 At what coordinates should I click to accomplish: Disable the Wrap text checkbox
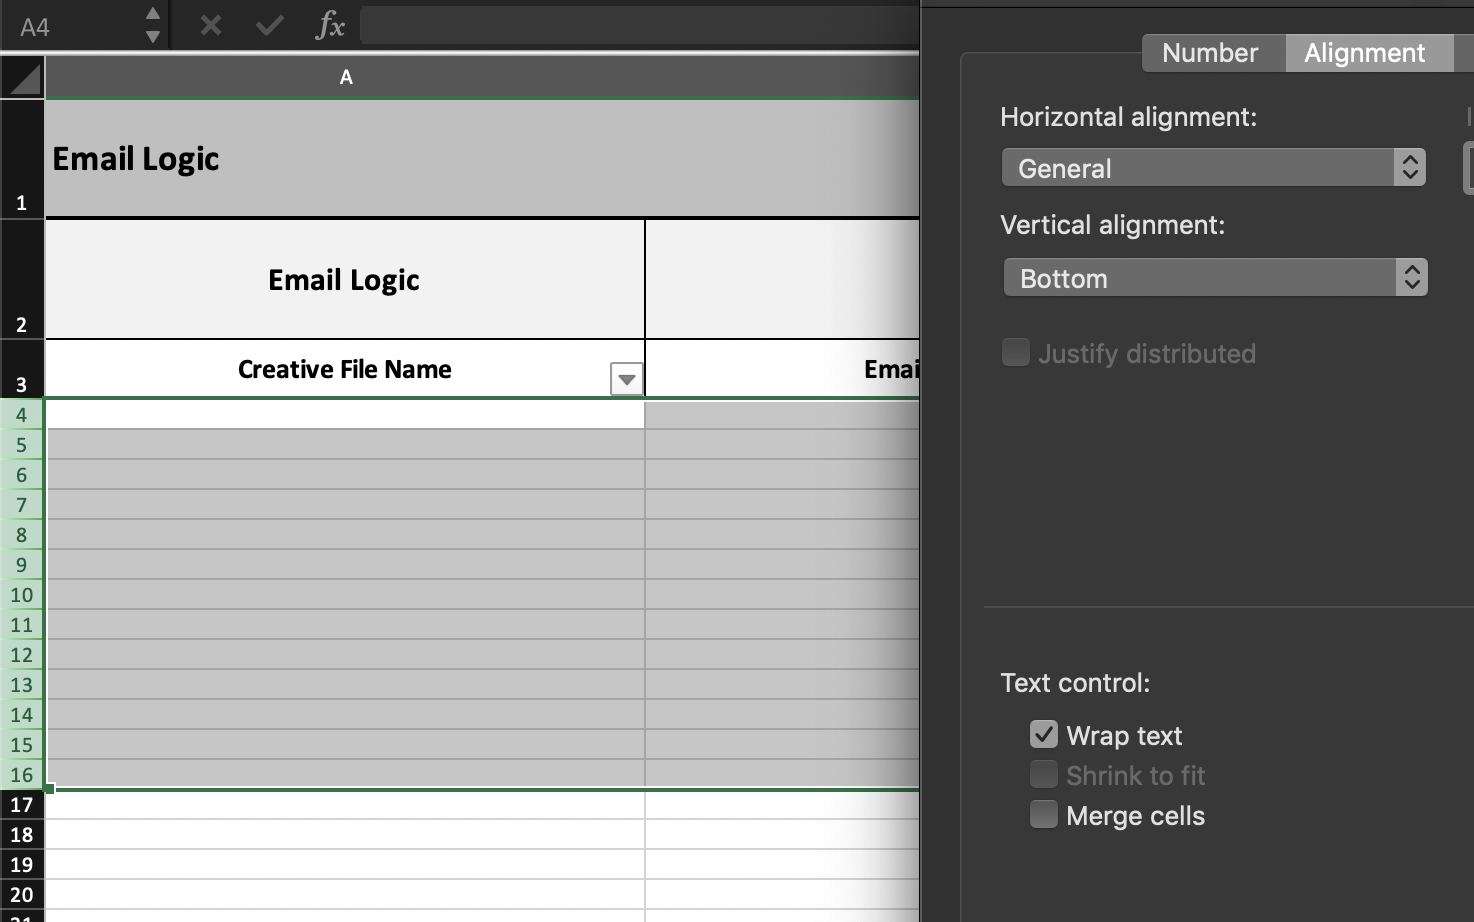(x=1044, y=734)
